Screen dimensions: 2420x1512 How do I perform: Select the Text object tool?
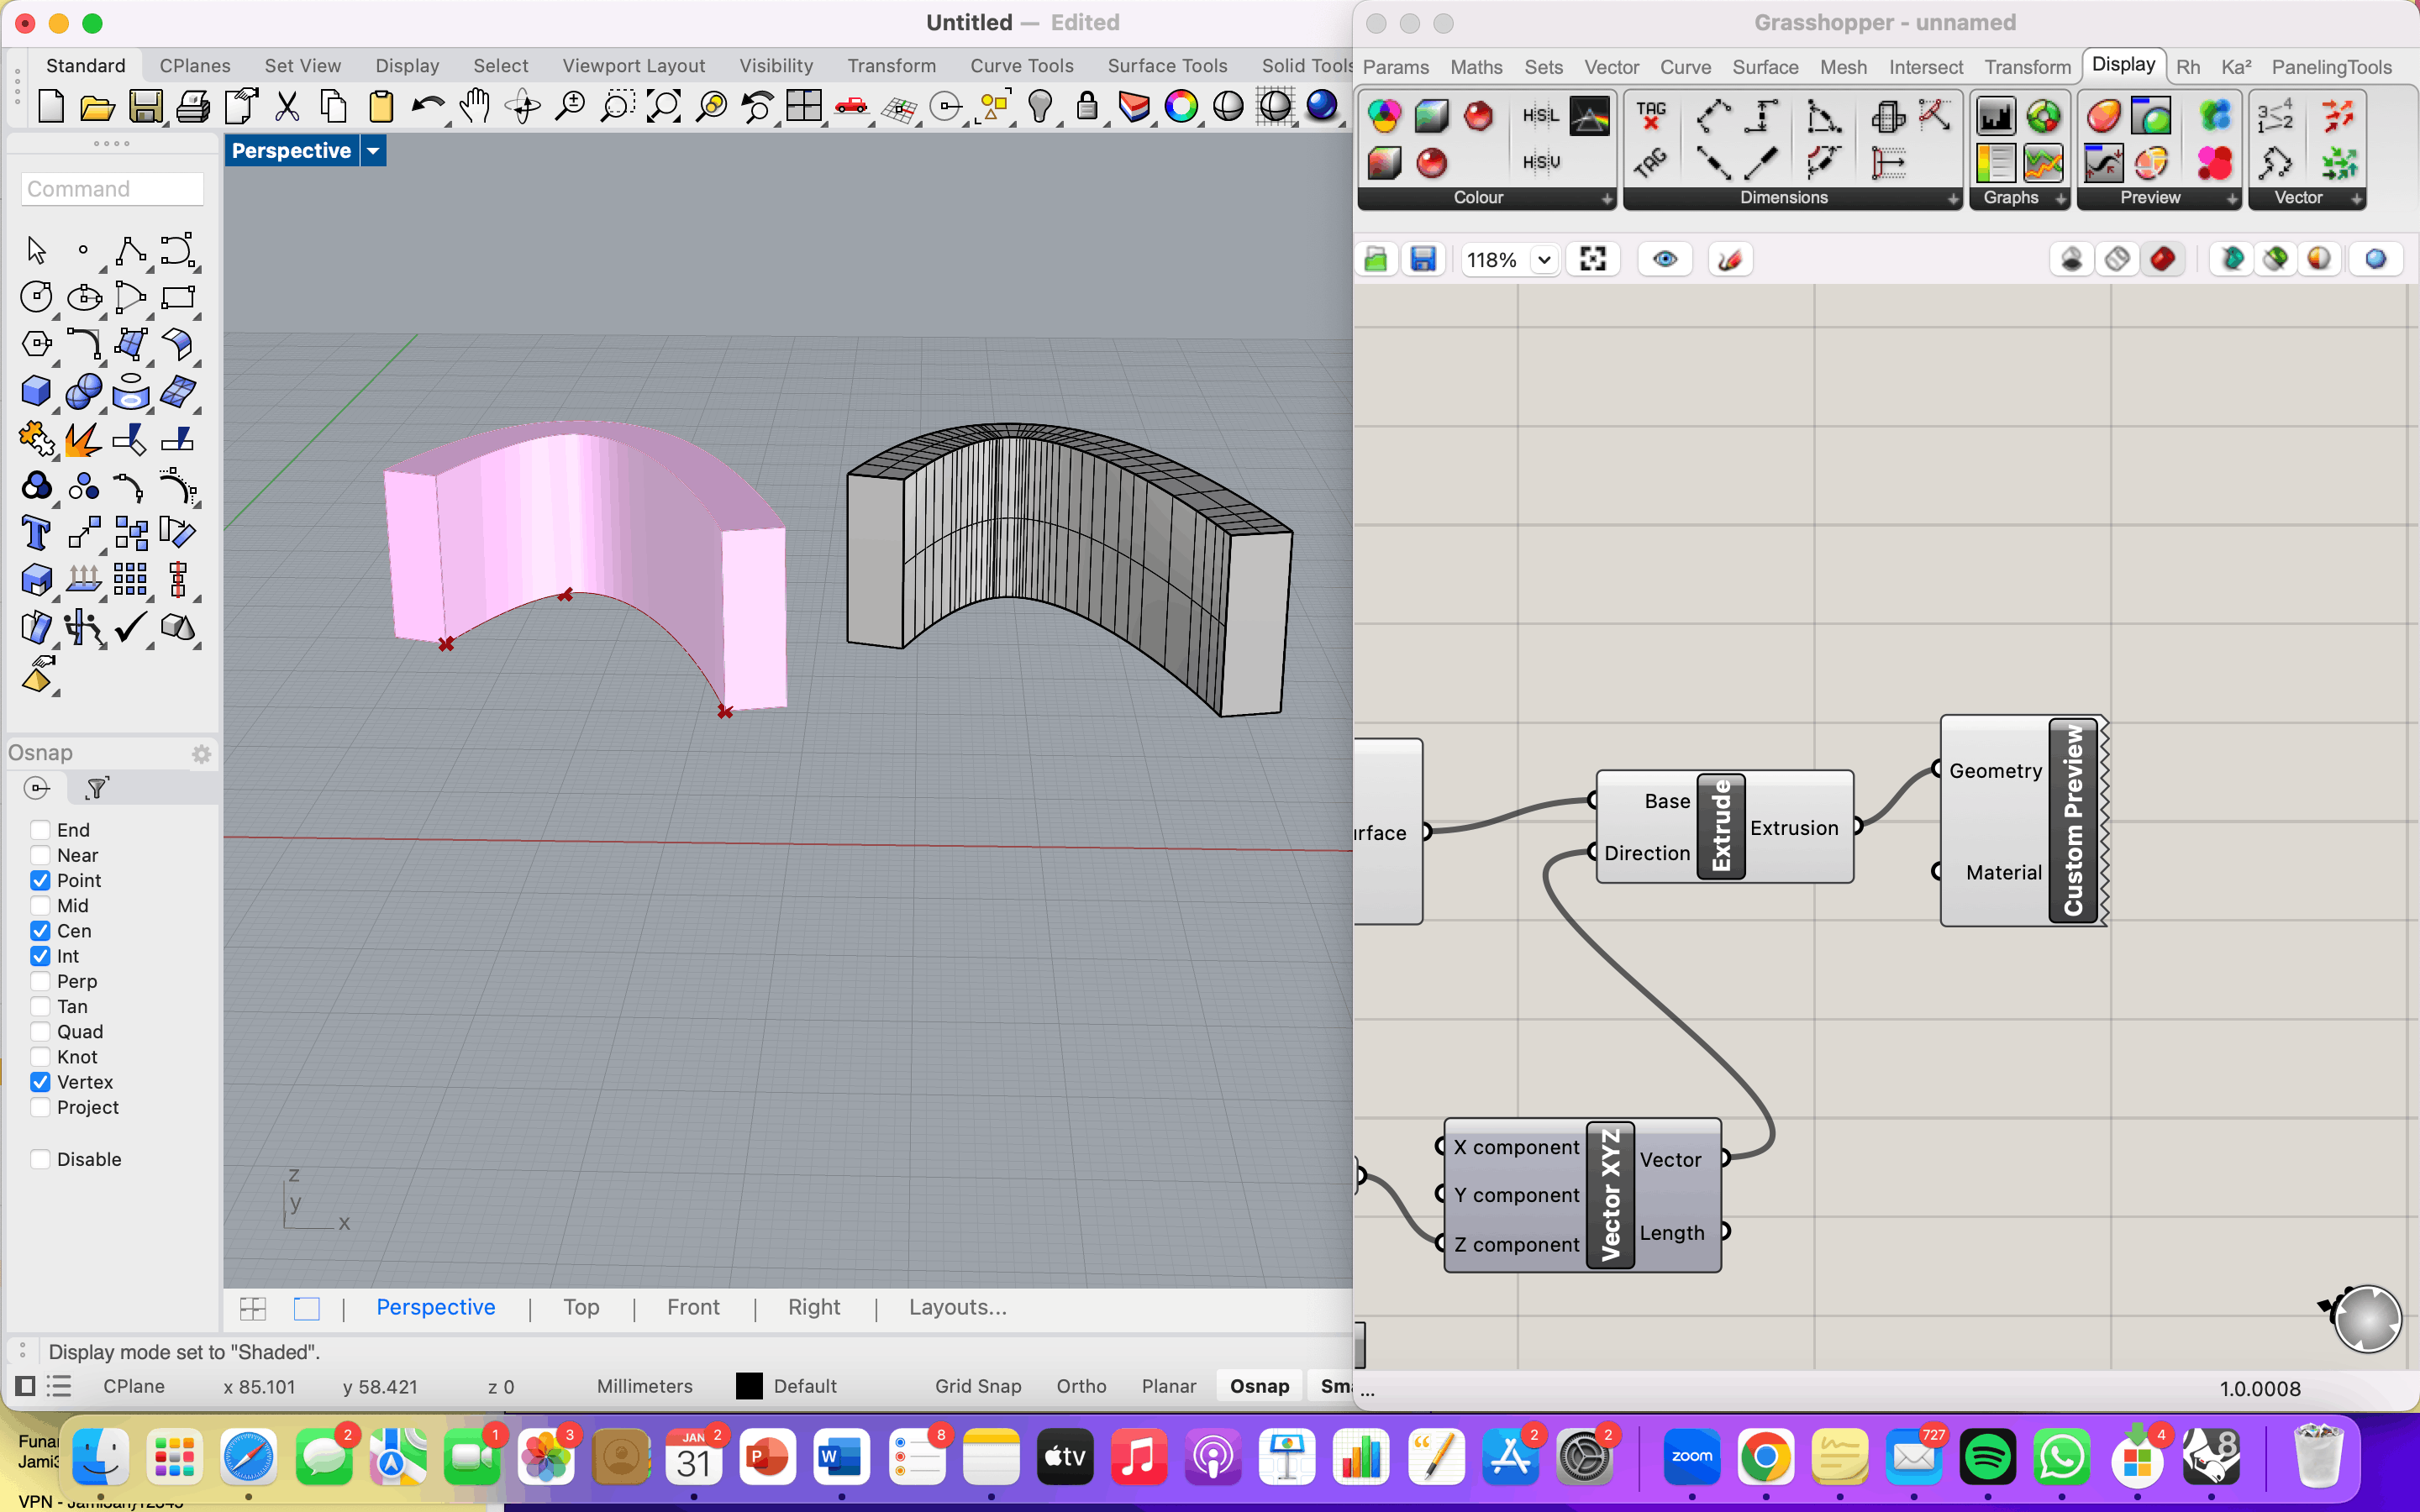tap(36, 533)
